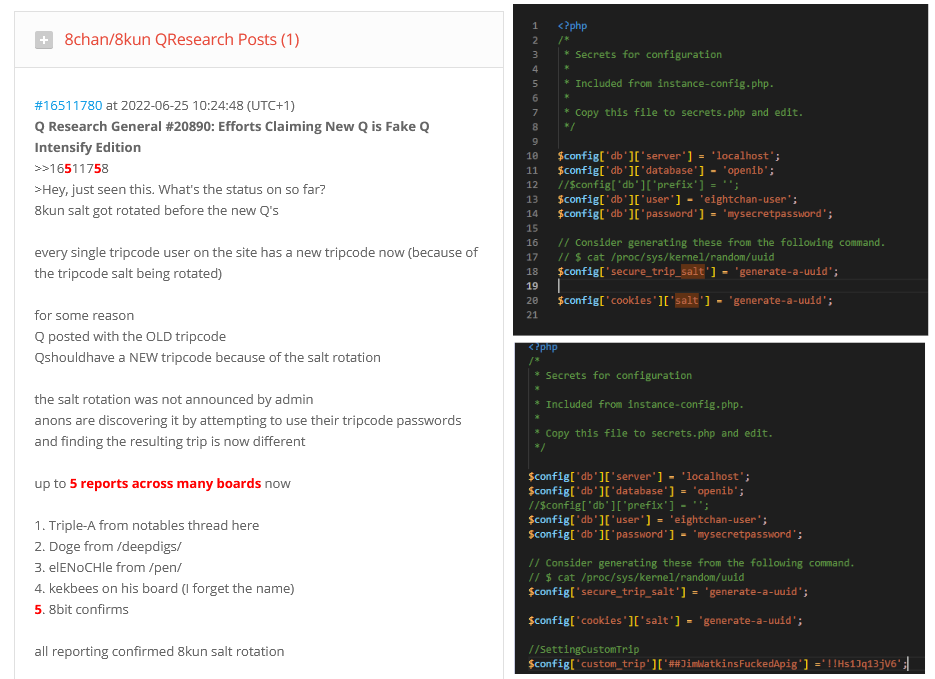Click the '//SettingCustomTrip' comment in bottom image
The height and width of the screenshot is (679, 935).
(583, 649)
